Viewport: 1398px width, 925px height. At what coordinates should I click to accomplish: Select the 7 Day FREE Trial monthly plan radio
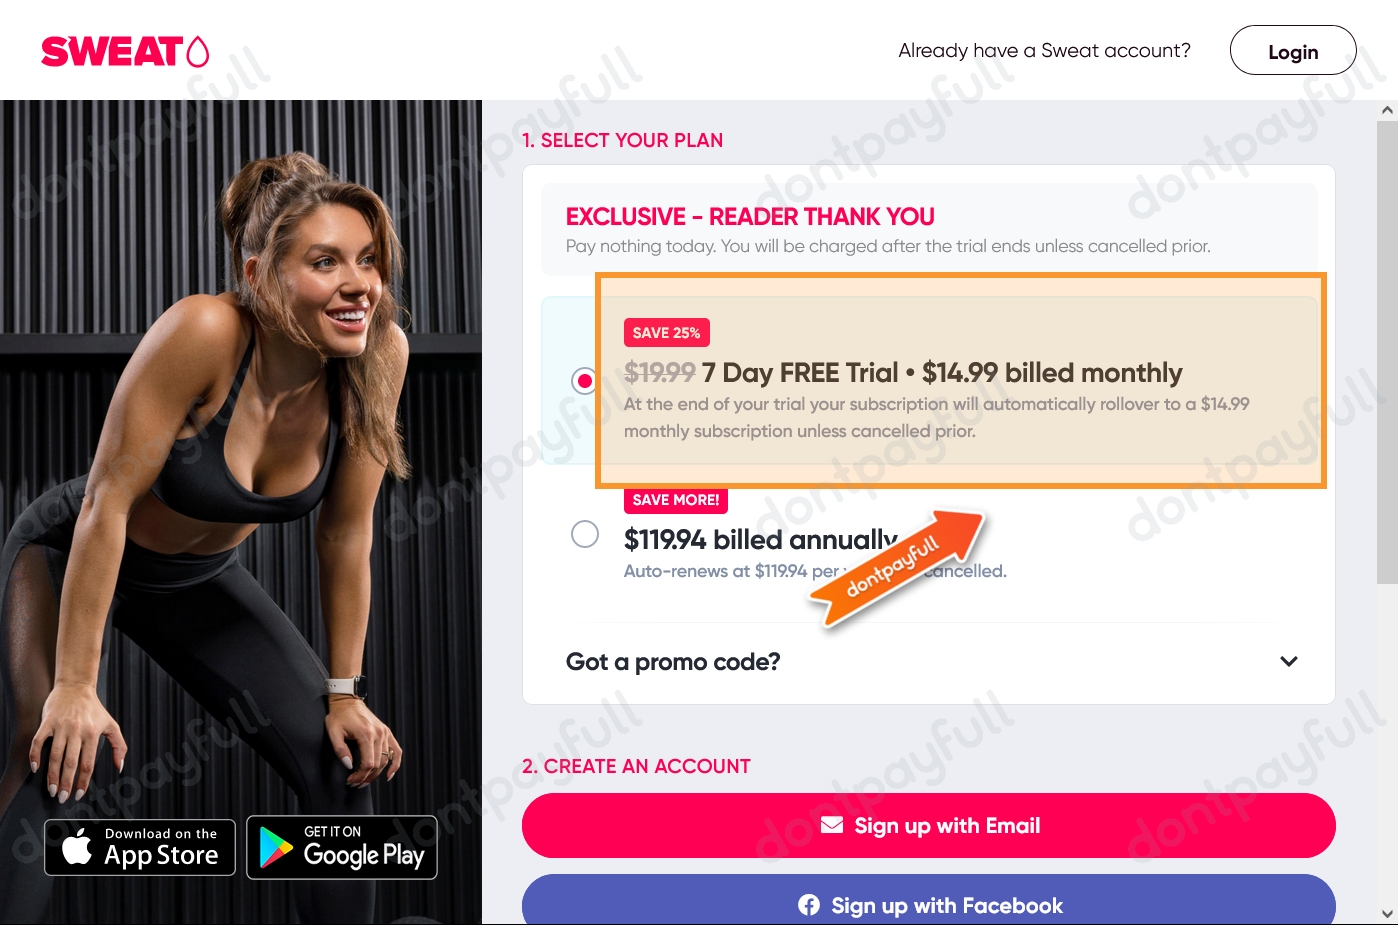click(584, 381)
